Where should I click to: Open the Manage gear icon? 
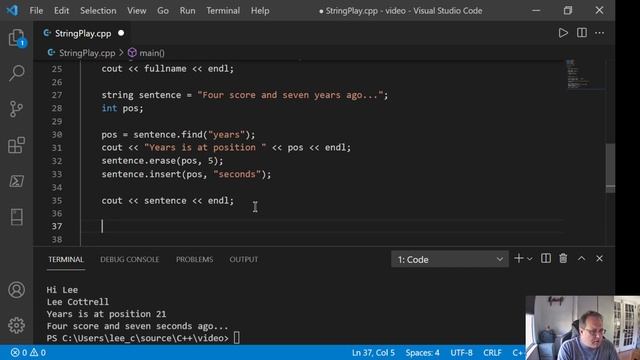point(17,325)
